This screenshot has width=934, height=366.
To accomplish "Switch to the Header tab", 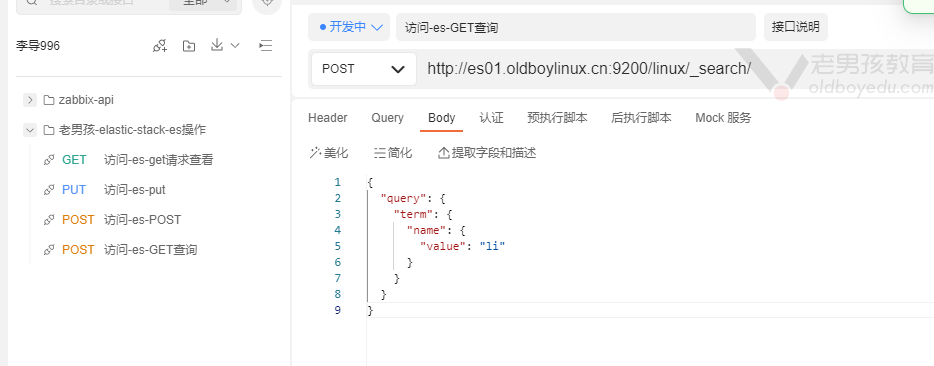I will (328, 118).
